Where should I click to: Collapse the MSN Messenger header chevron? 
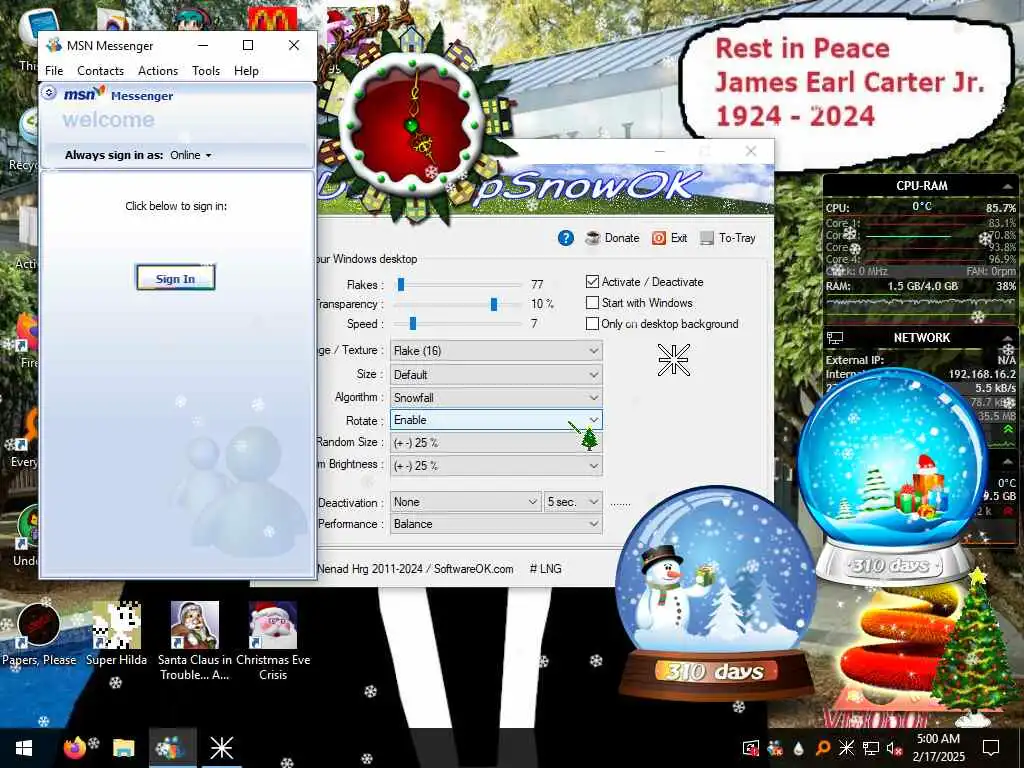[49, 93]
